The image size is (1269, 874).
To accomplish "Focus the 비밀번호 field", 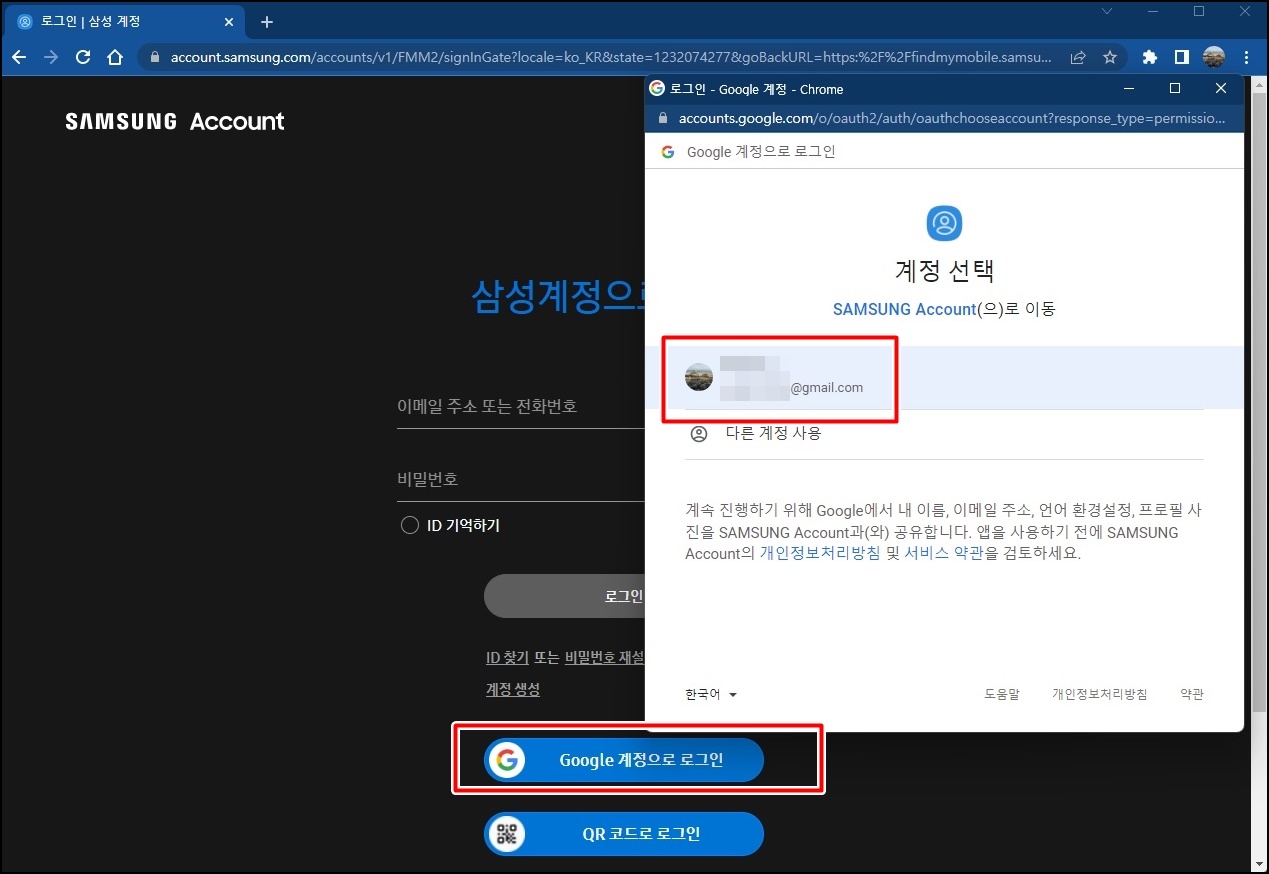I will click(x=521, y=479).
